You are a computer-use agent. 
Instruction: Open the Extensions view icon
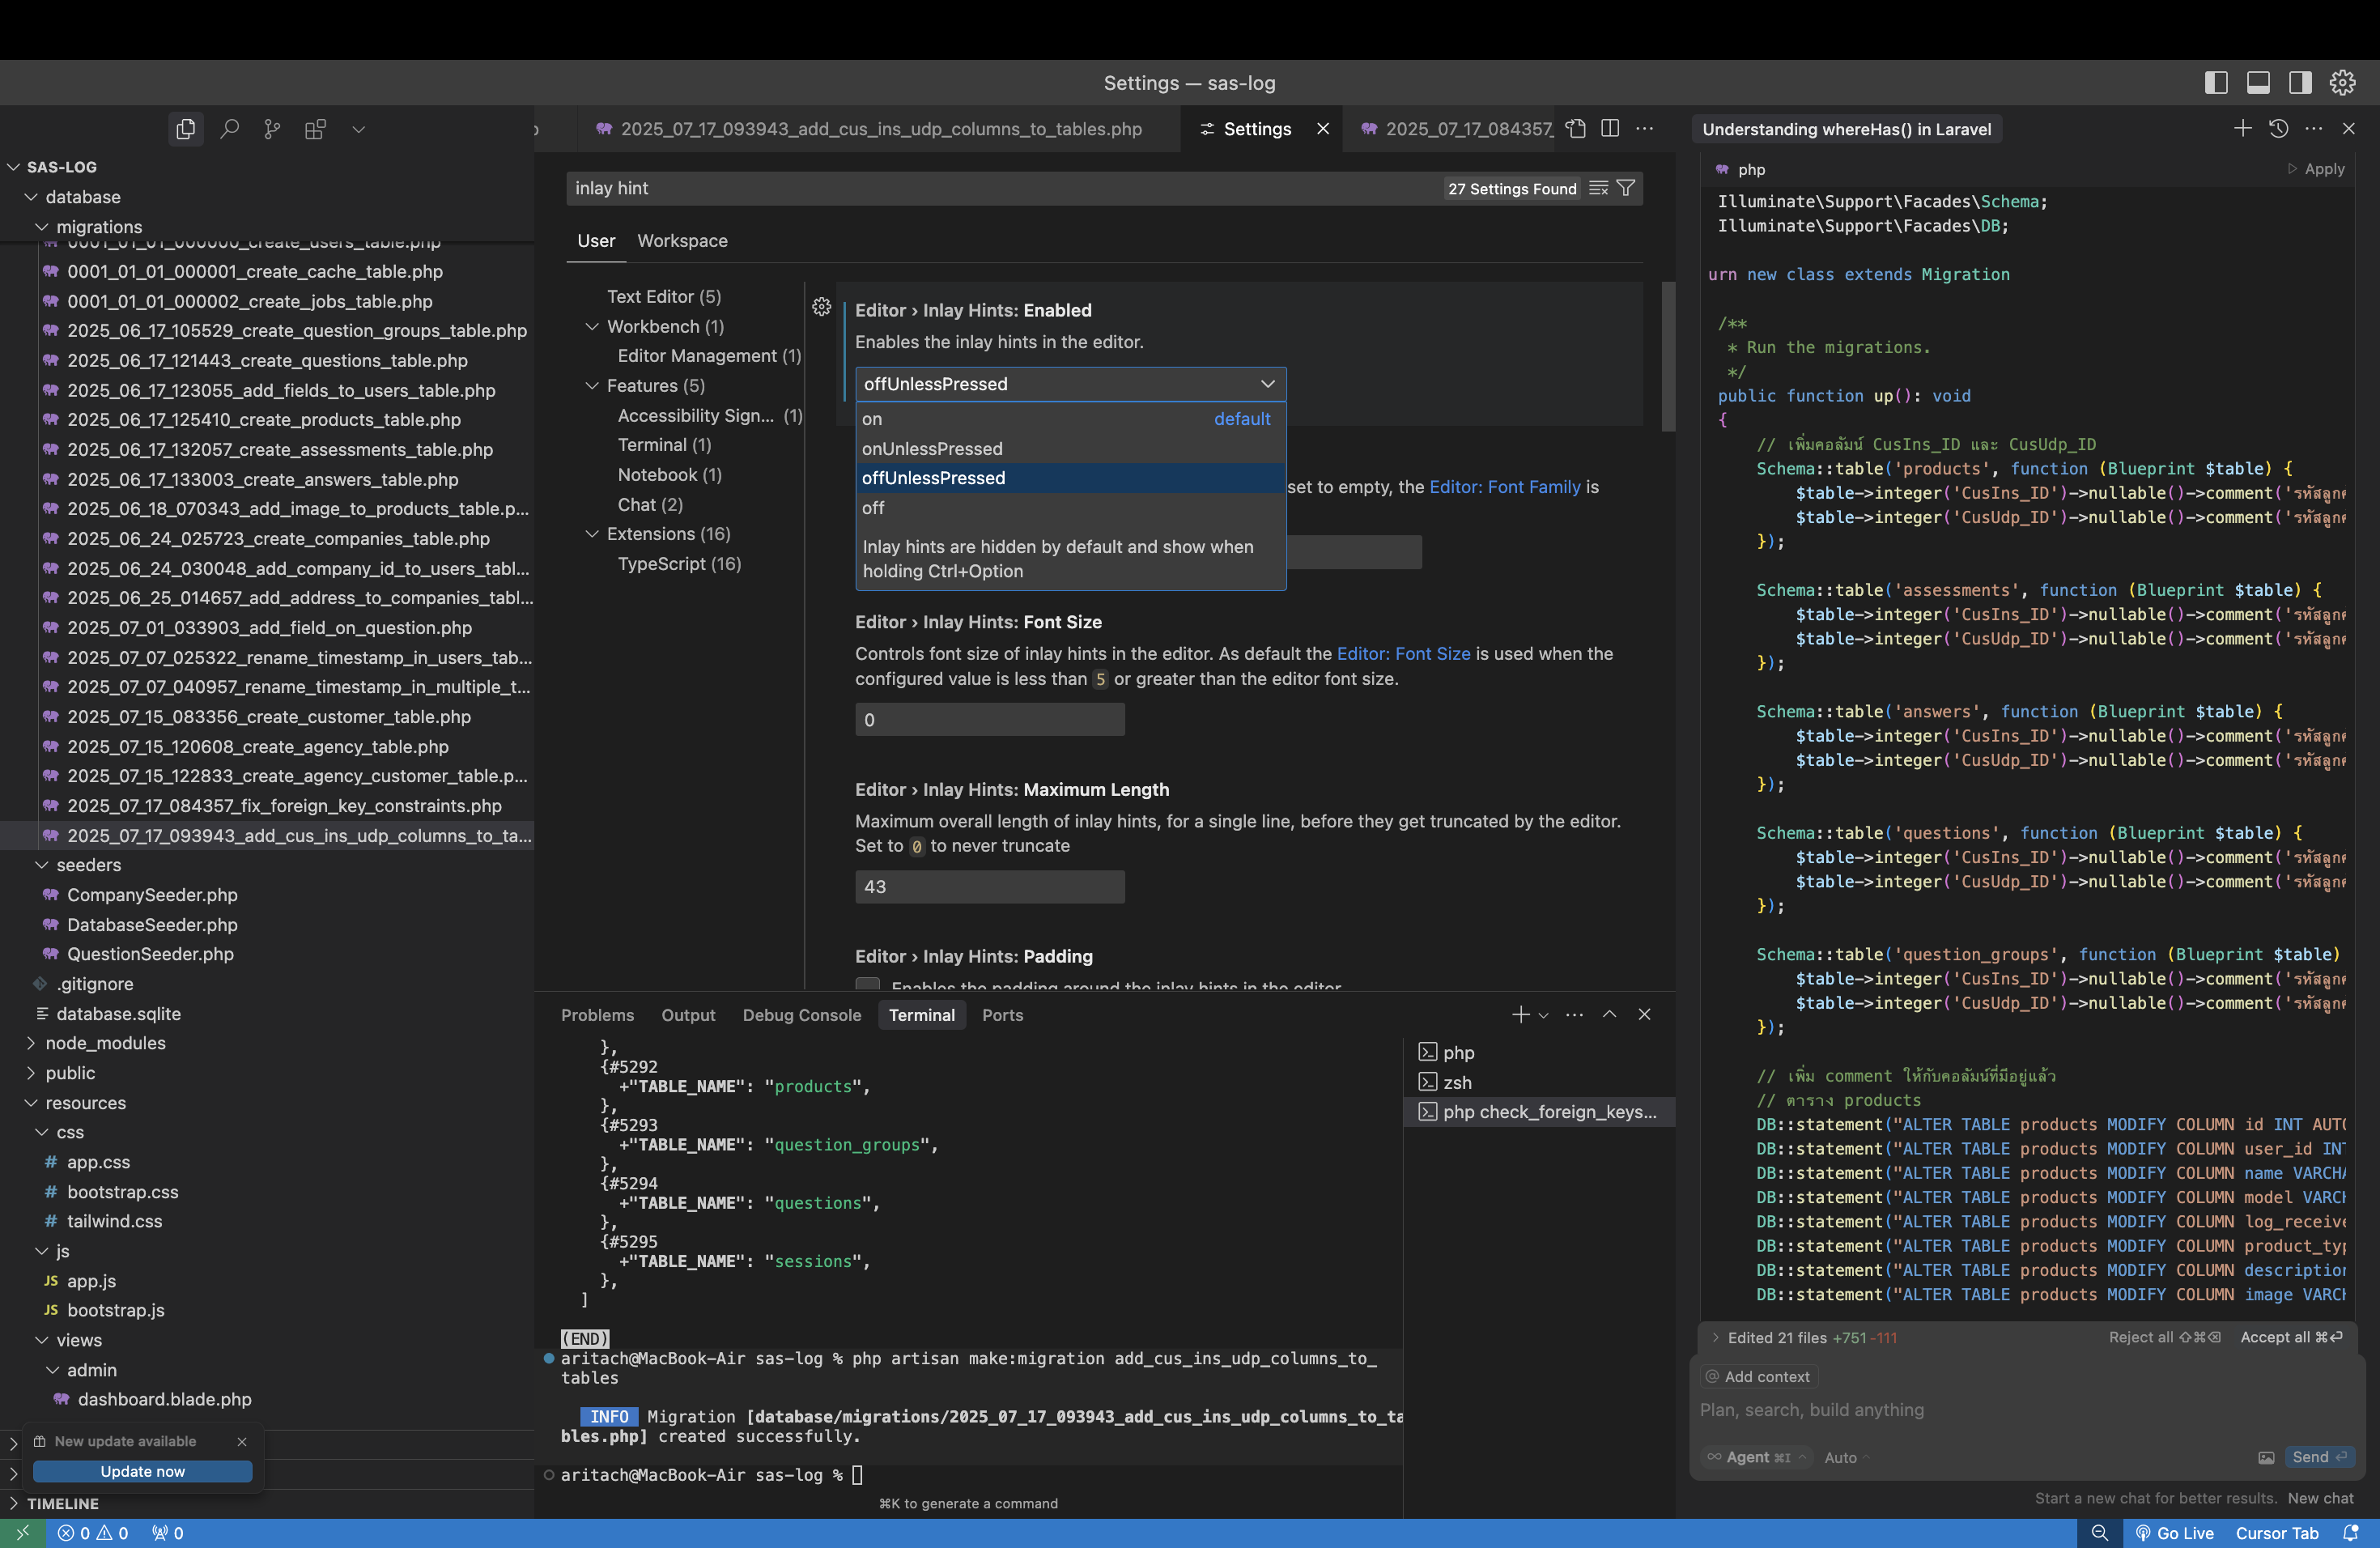tap(315, 129)
